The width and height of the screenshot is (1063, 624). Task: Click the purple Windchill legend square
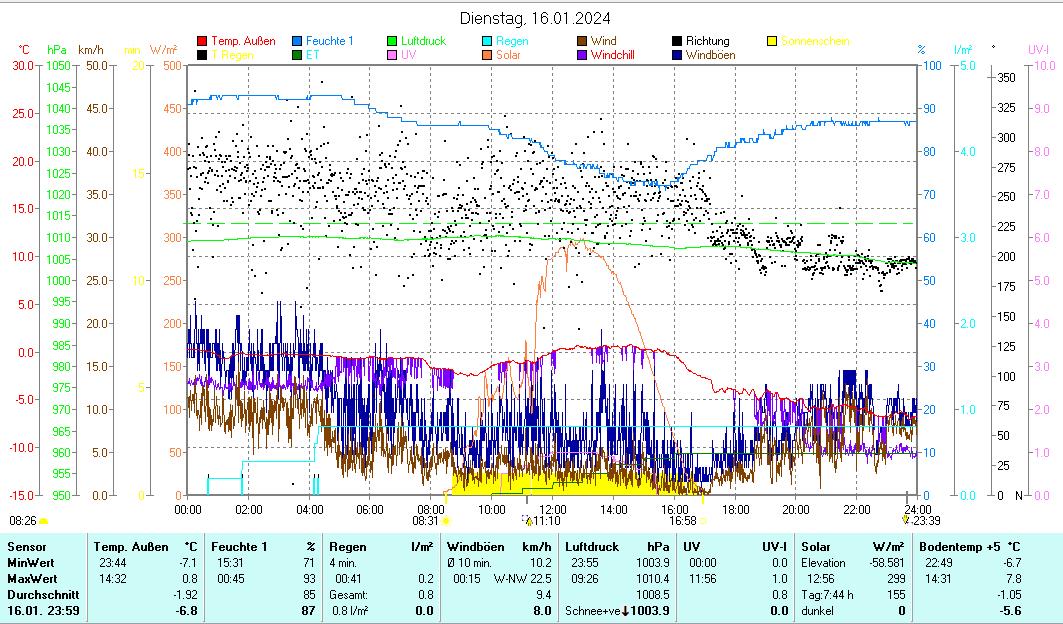583,55
